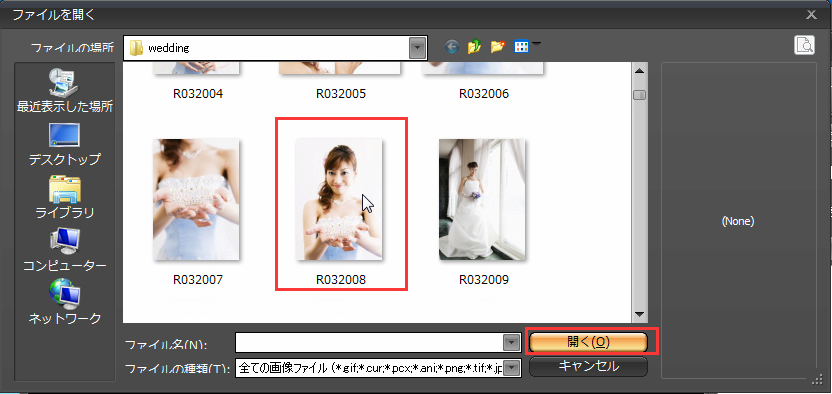This screenshot has height=394, width=832.
Task: Close the ファイルを開く dialog
Action: tap(811, 14)
